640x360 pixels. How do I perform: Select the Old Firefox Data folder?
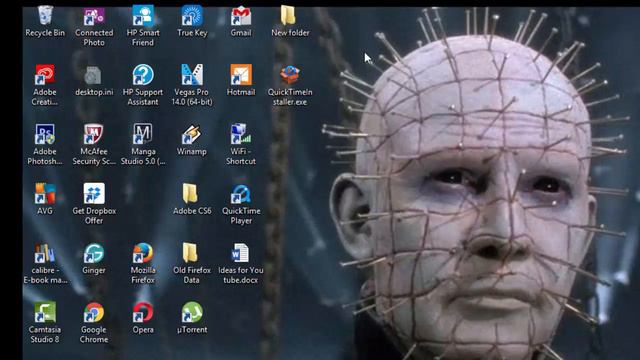tap(190, 252)
